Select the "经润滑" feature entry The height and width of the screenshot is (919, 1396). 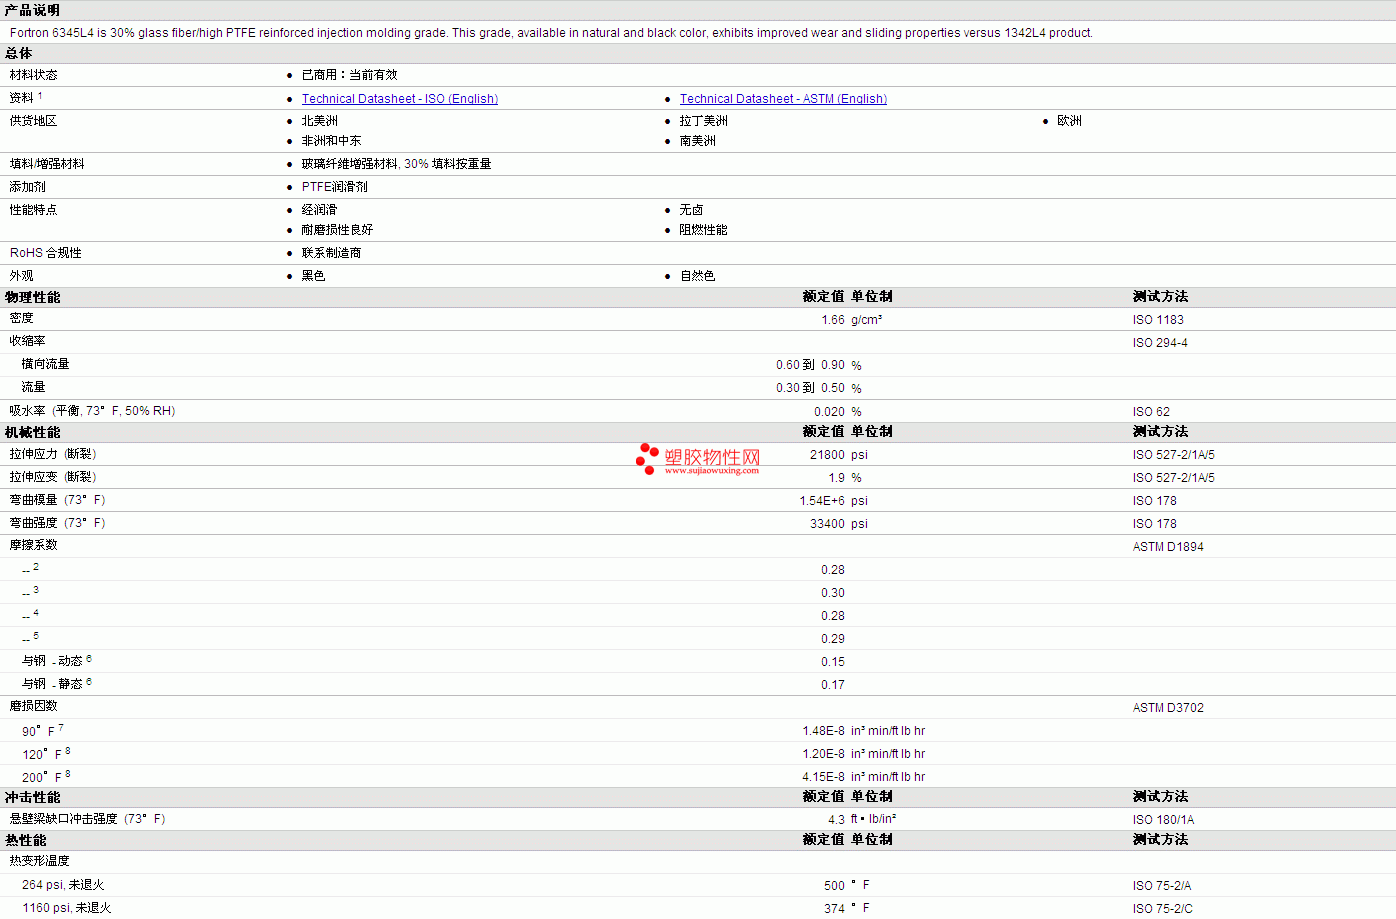coord(320,210)
